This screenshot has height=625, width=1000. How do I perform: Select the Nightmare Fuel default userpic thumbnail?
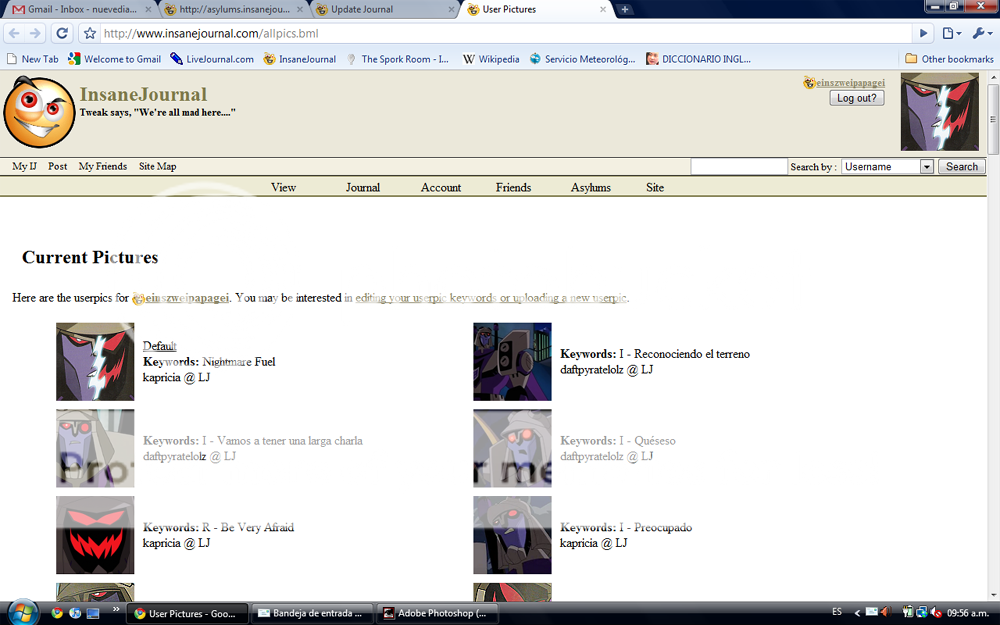pyautogui.click(x=95, y=361)
